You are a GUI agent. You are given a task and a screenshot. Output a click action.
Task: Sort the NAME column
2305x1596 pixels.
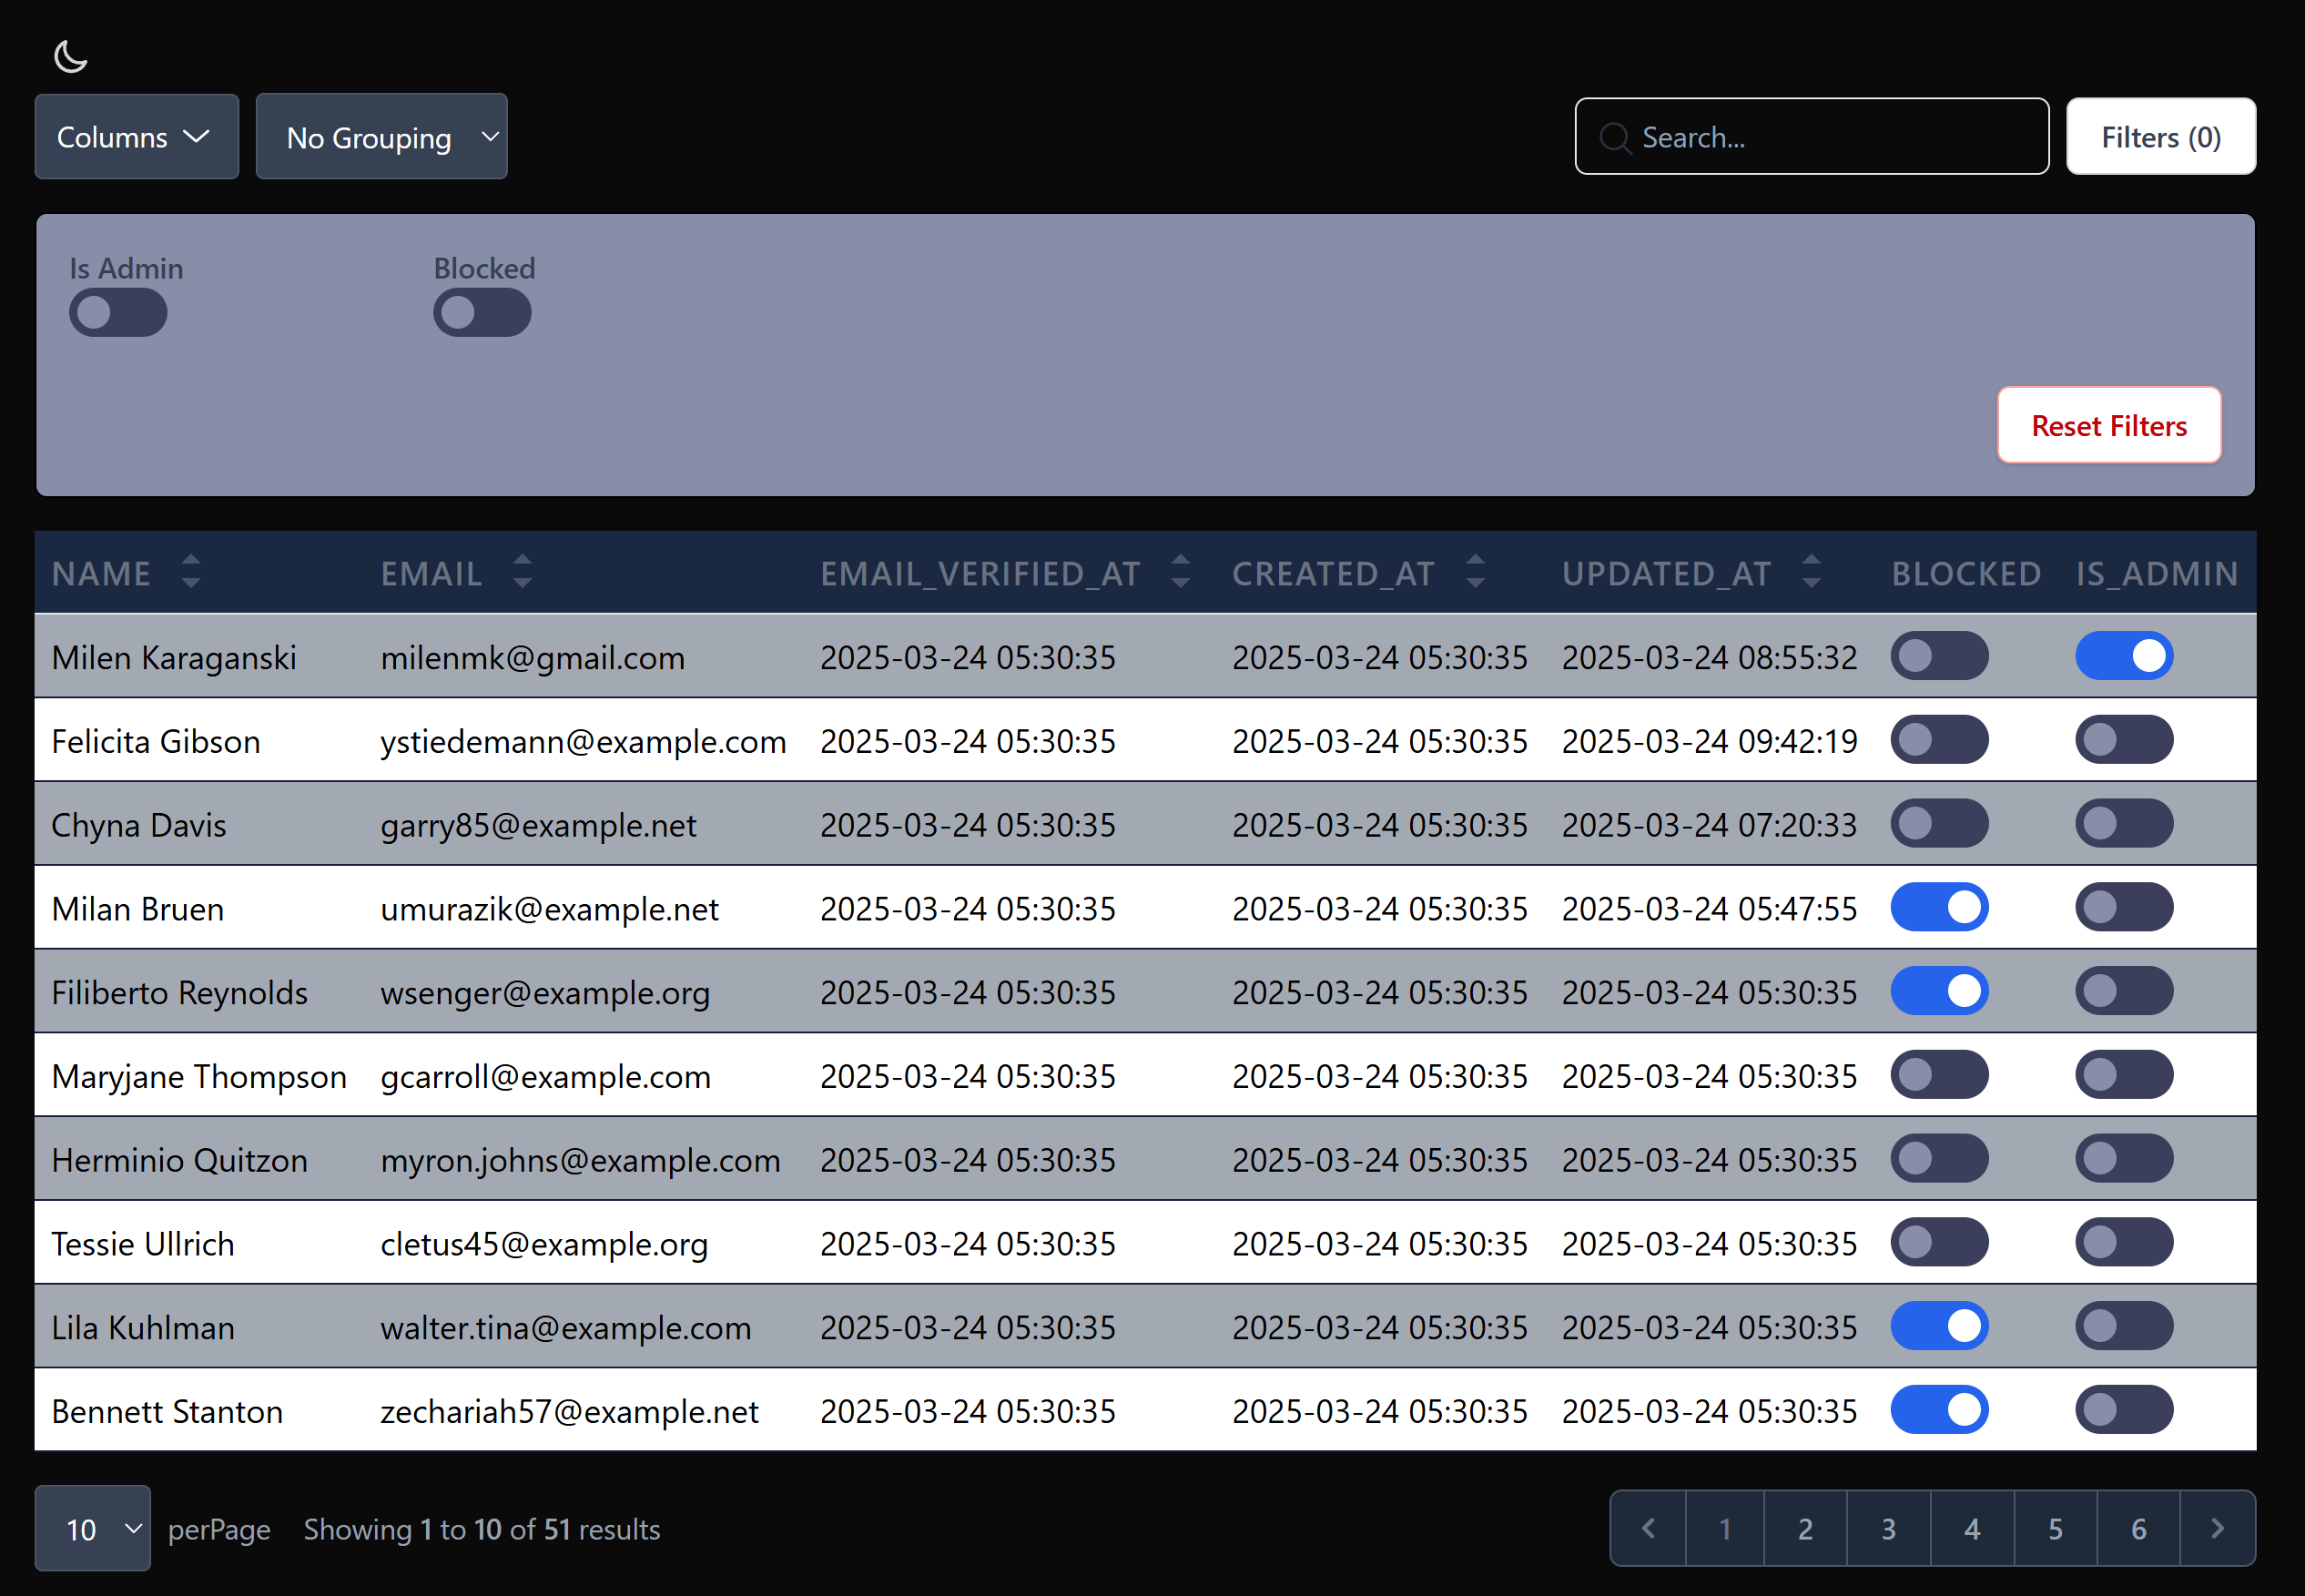(191, 572)
